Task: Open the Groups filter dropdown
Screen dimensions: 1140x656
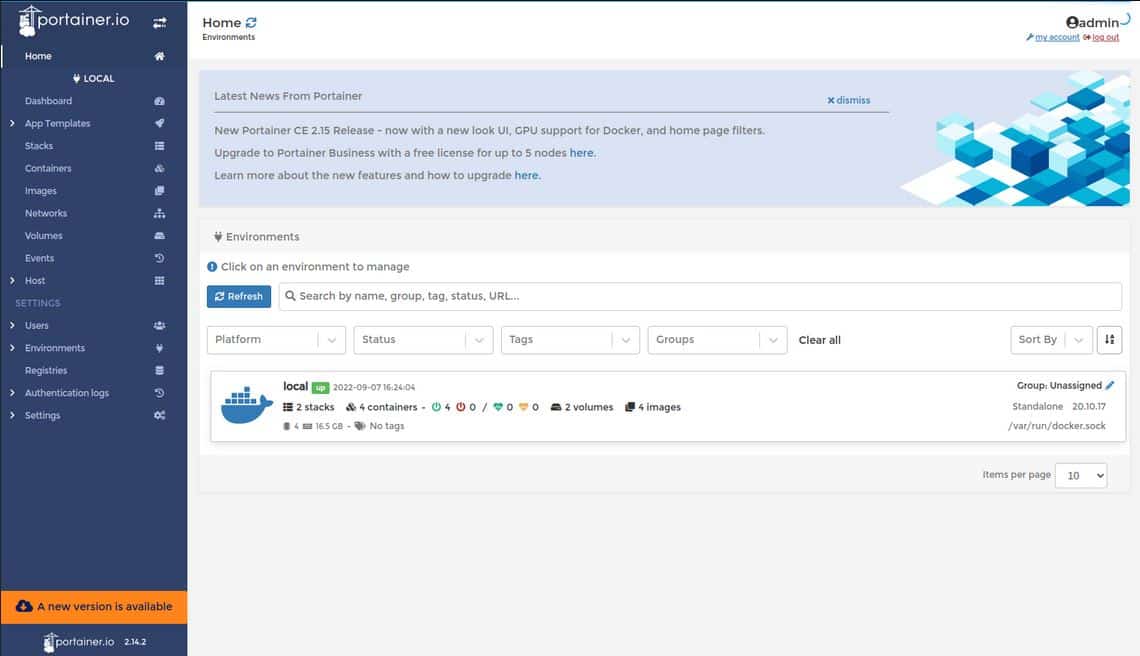Action: pos(717,340)
